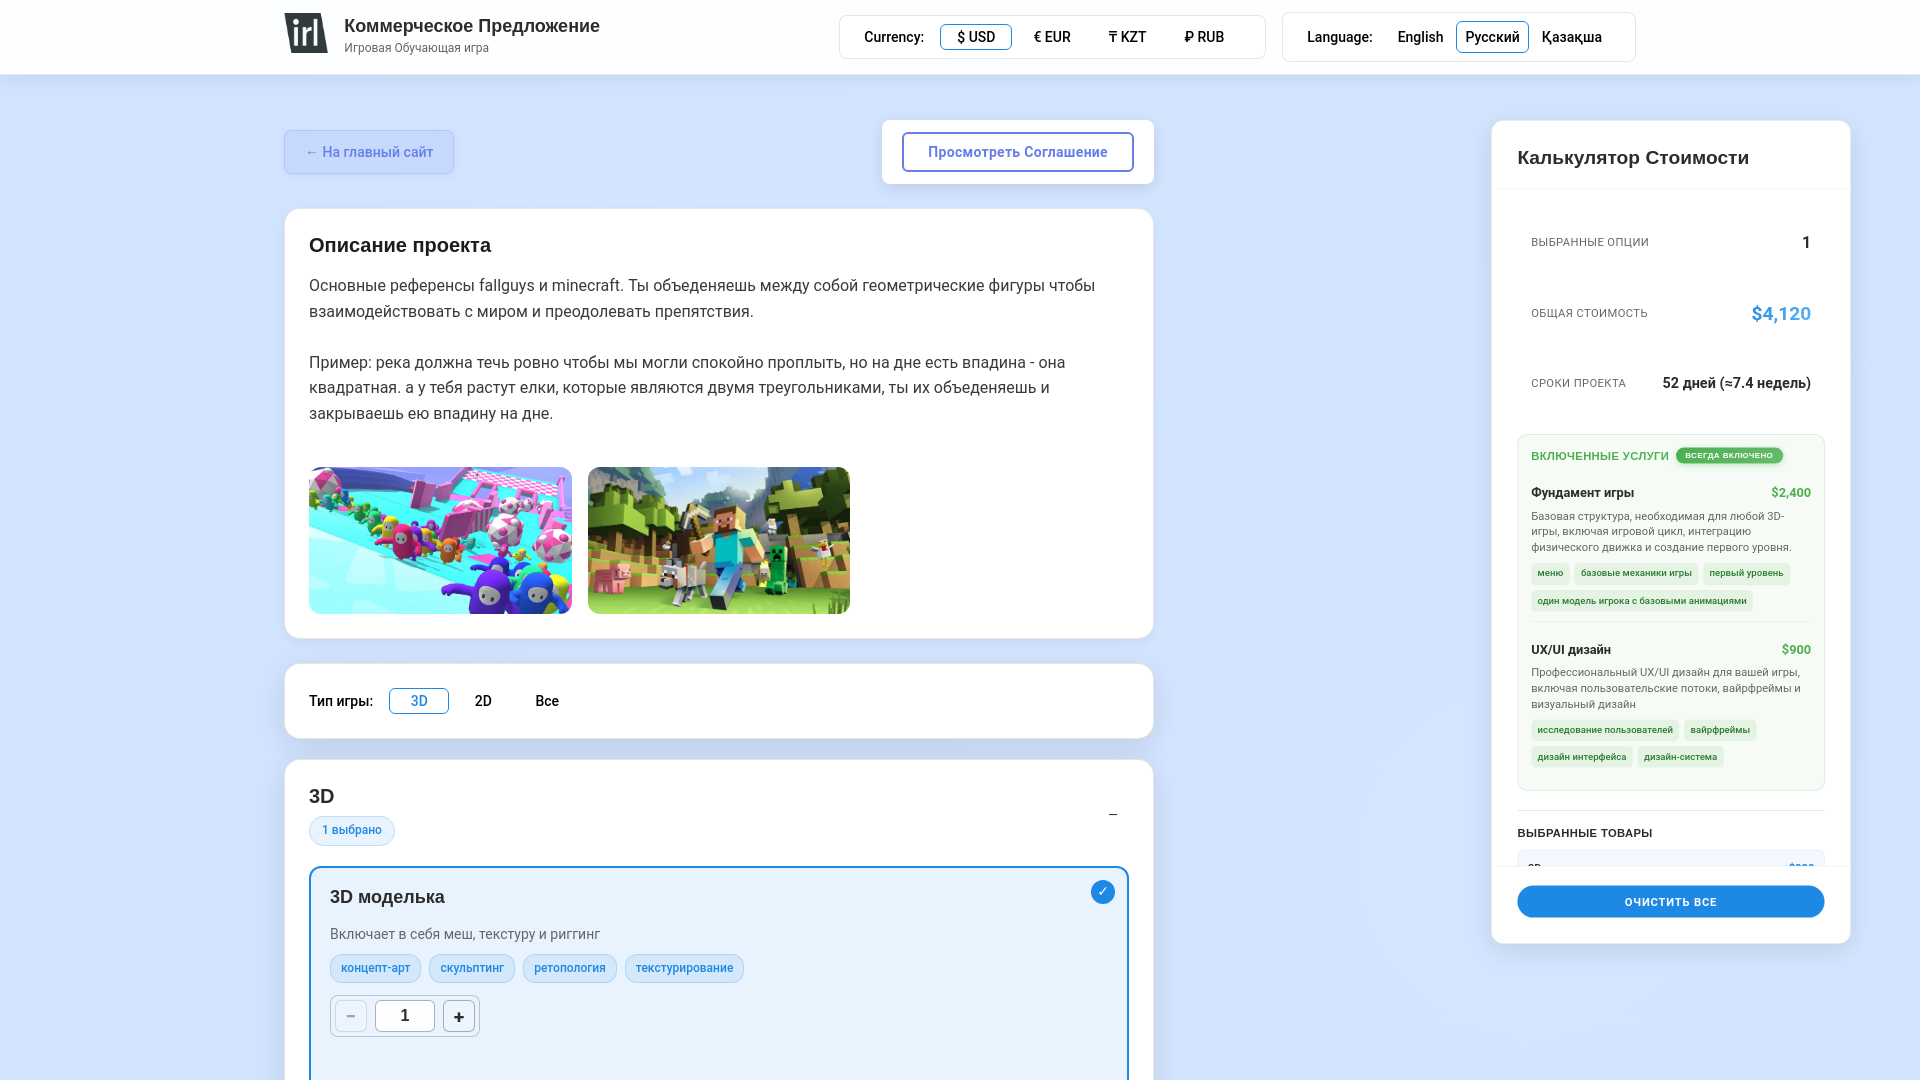The width and height of the screenshot is (1920, 1080).
Task: Click the скульптинг tag
Action: pyautogui.click(x=472, y=968)
